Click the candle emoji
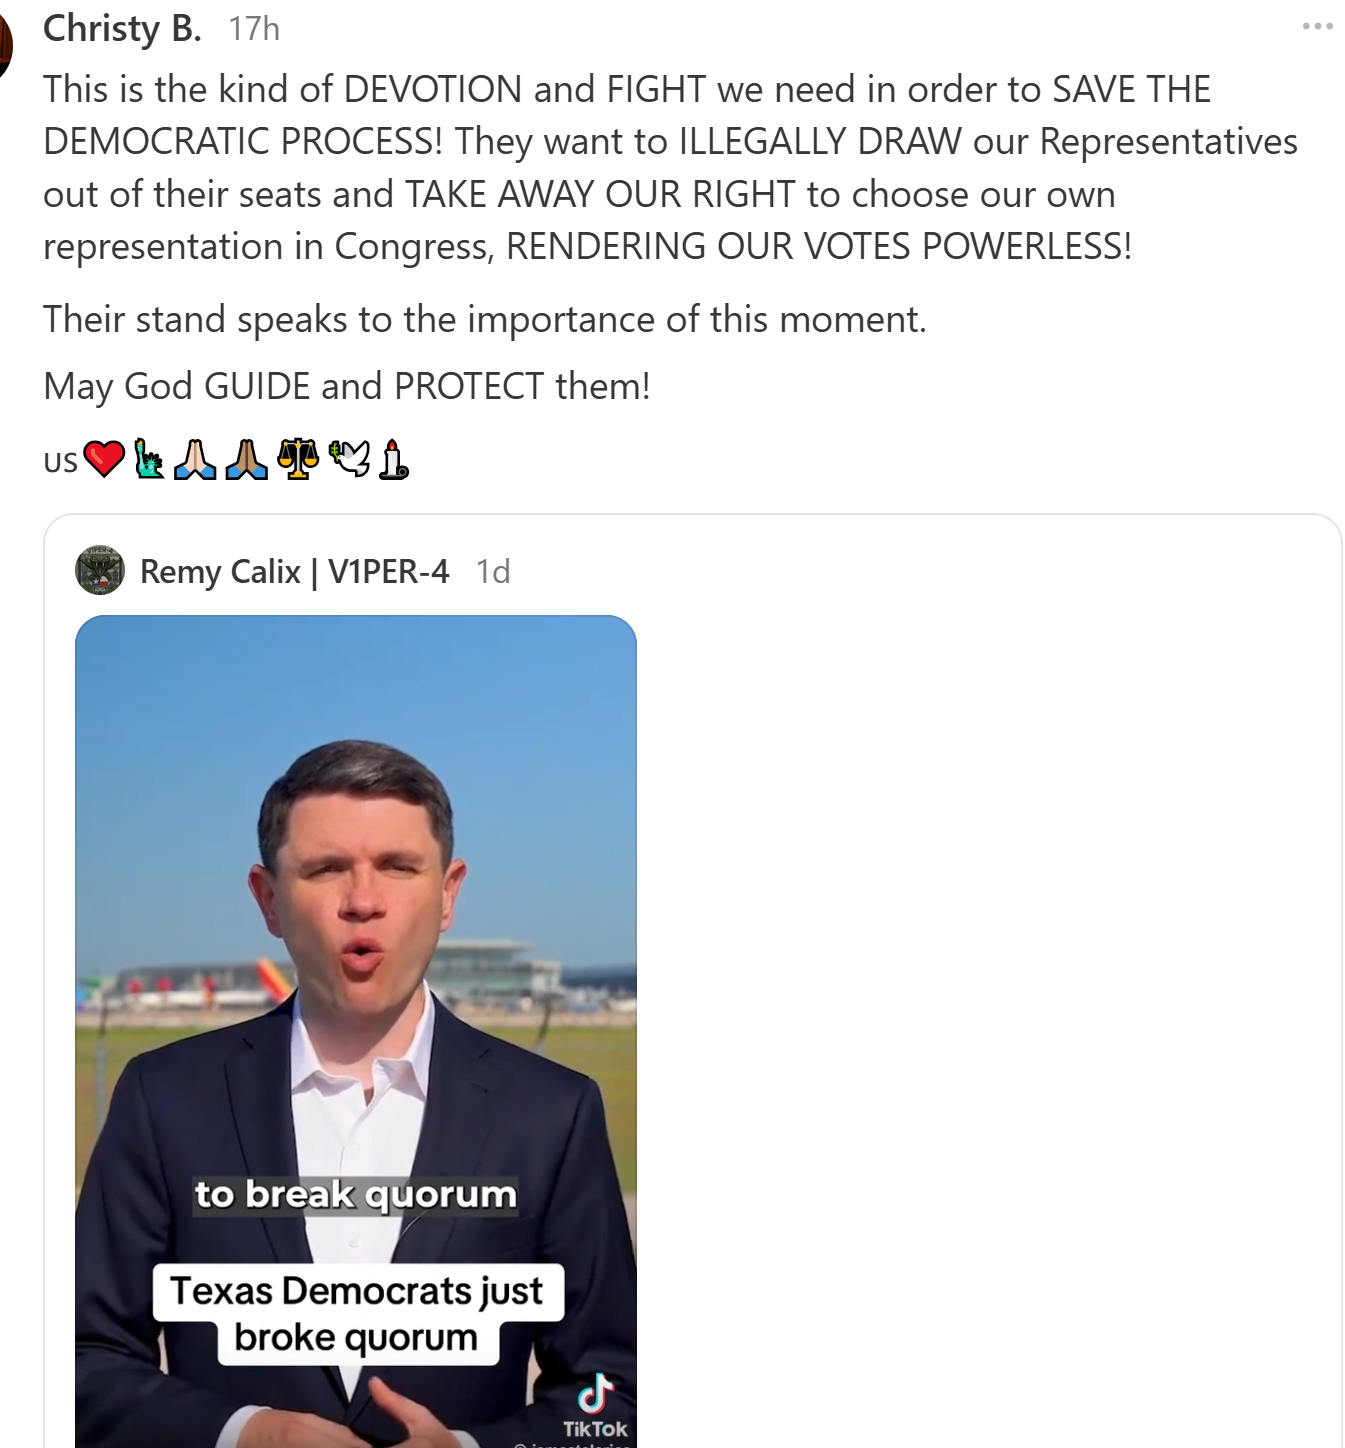Viewport: 1345px width, 1448px height. click(394, 459)
